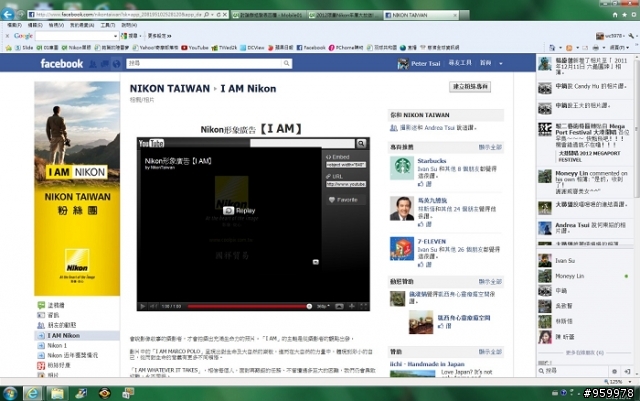
Task: Open the account dropdown arrow in Facebook header
Action: (500, 64)
